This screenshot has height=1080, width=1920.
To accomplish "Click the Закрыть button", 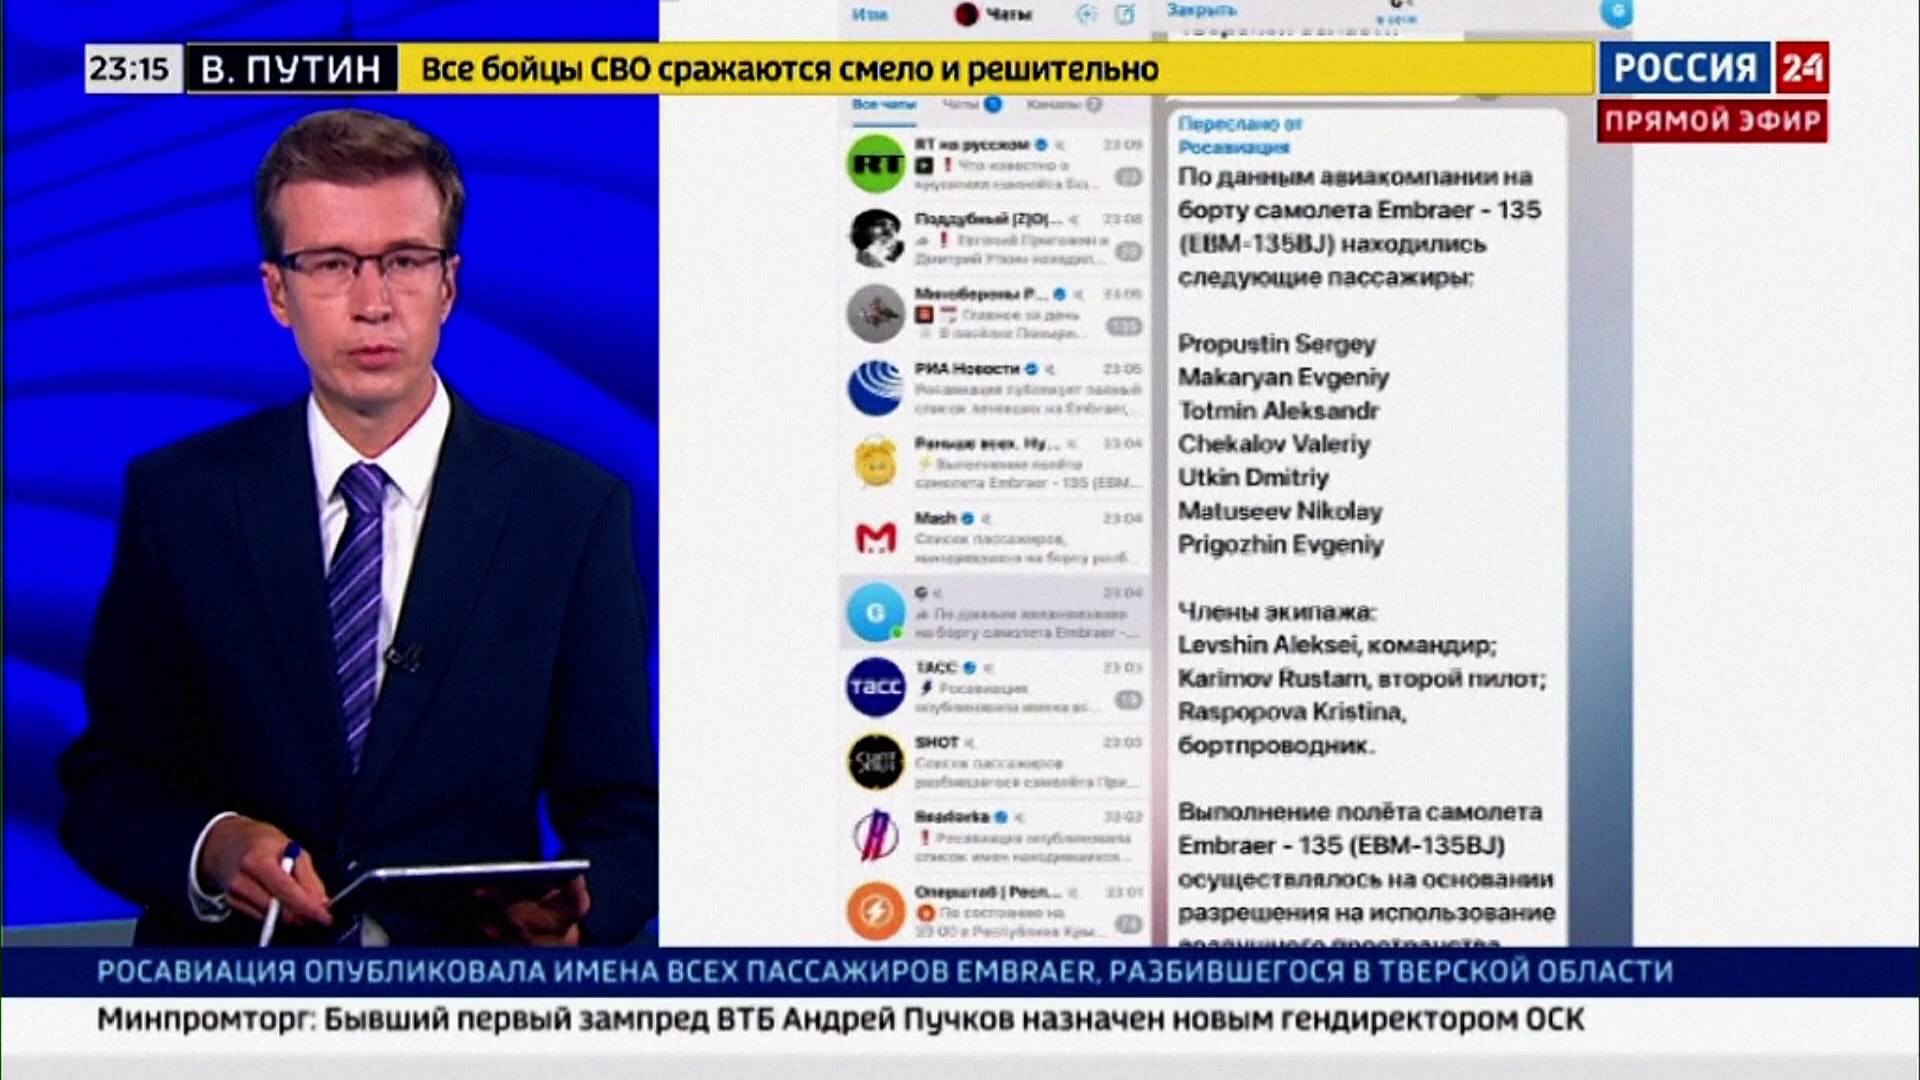I will click(x=1202, y=10).
